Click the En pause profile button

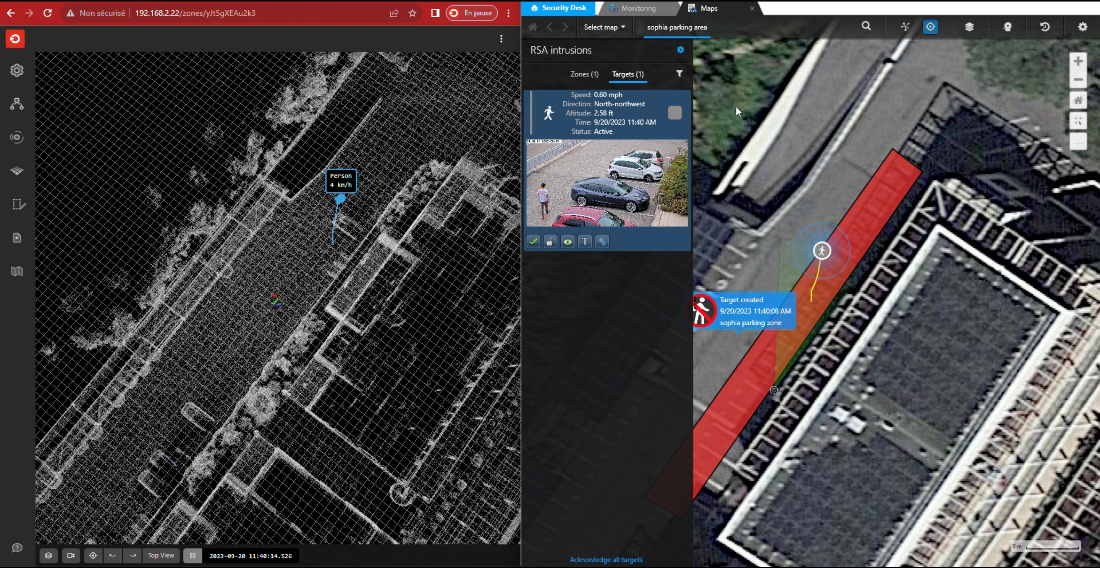click(x=472, y=13)
